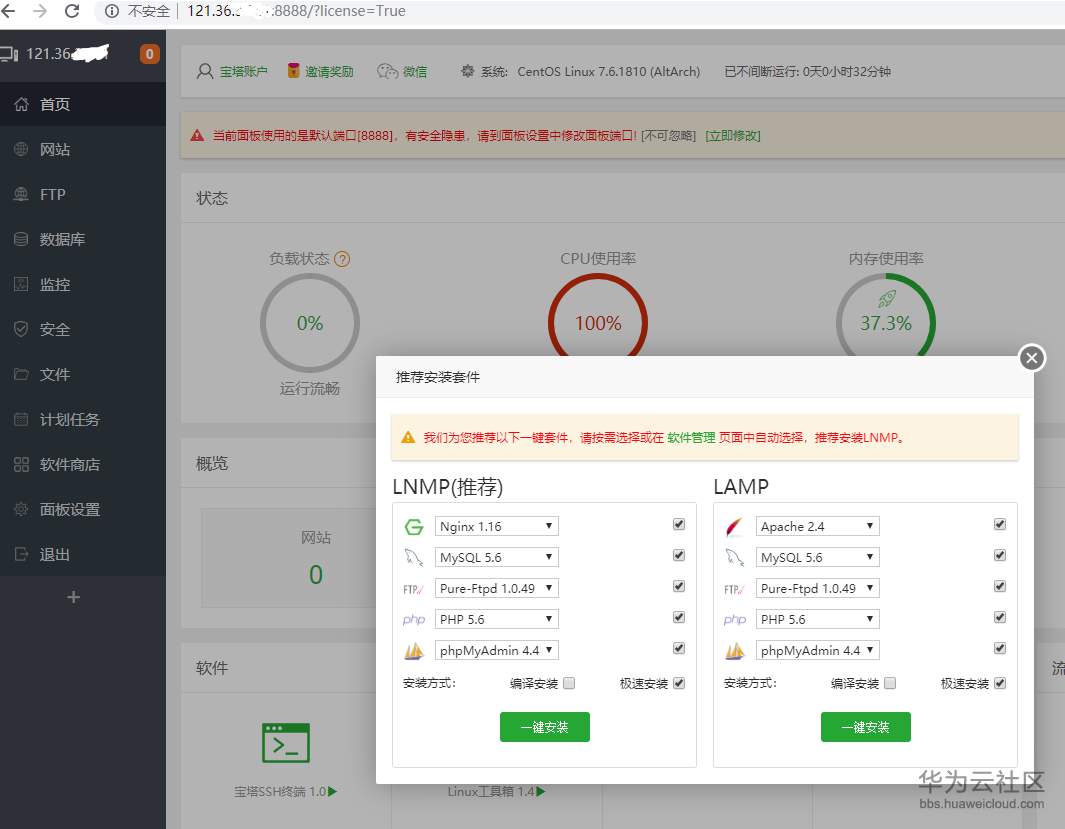Click the FTP icon in LNMP list
This screenshot has width=1065, height=829.
414,589
